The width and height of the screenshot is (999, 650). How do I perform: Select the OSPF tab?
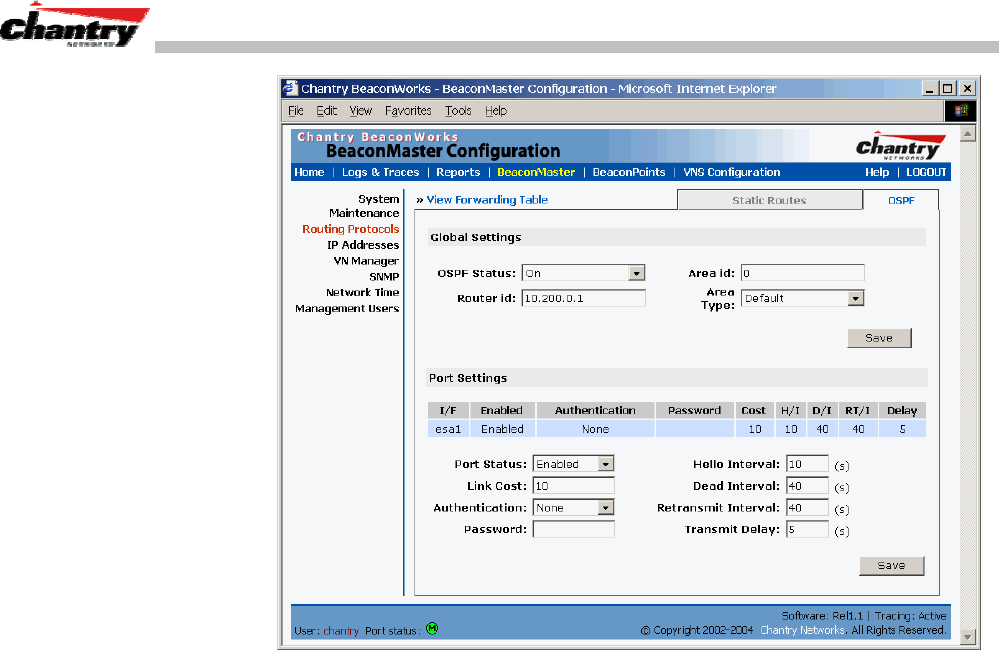click(x=901, y=200)
